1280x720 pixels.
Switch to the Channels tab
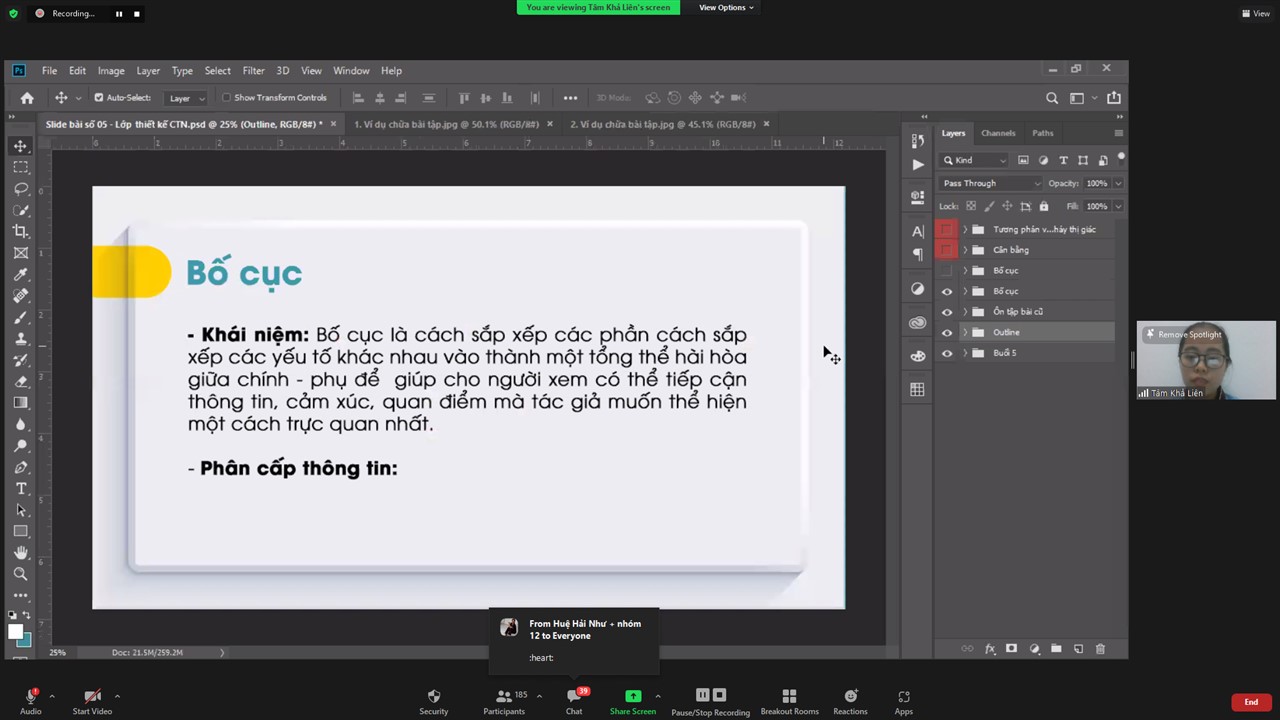click(998, 133)
